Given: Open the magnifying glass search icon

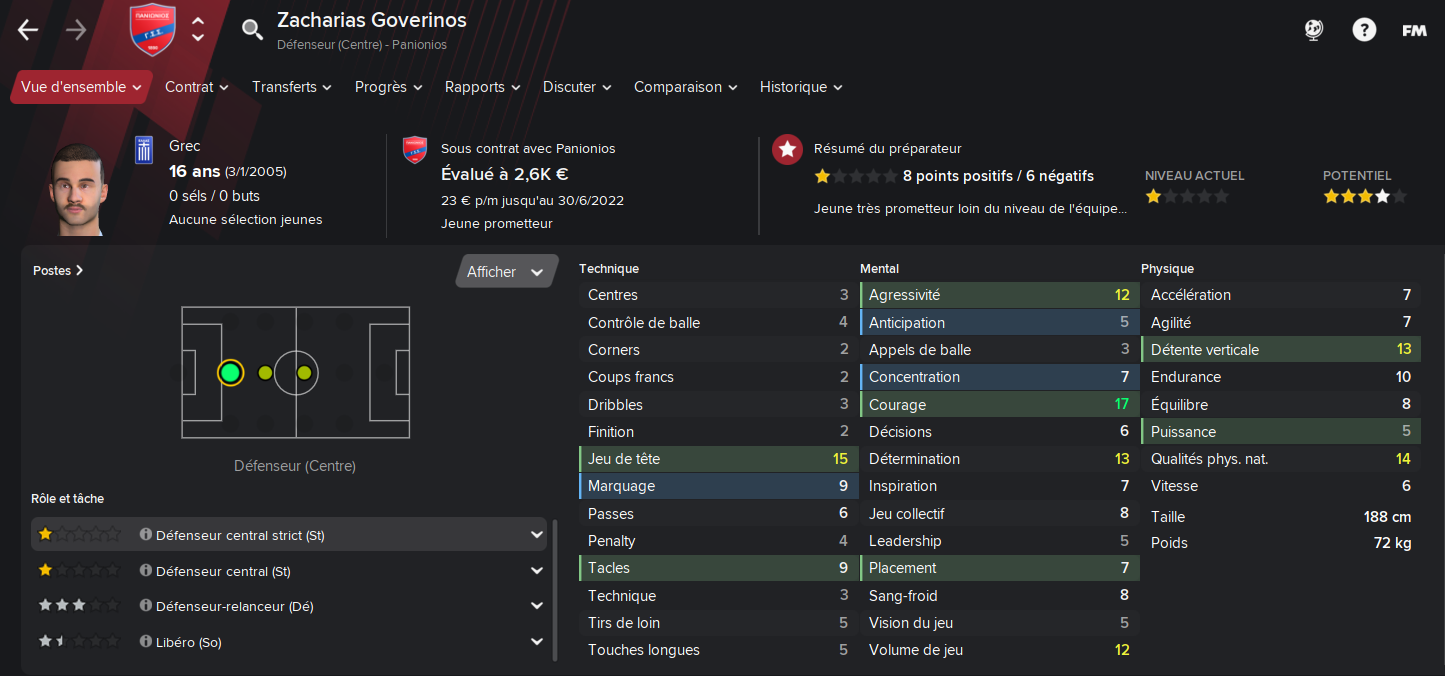Looking at the screenshot, I should pos(252,29).
